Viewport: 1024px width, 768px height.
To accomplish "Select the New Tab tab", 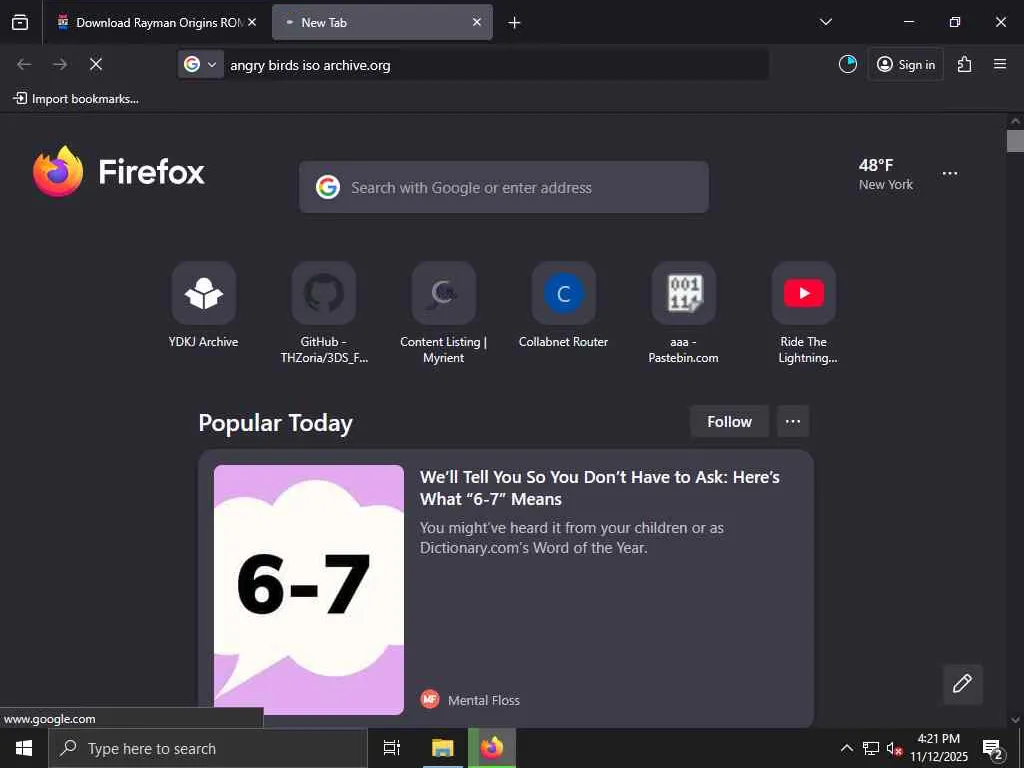I will coord(382,22).
